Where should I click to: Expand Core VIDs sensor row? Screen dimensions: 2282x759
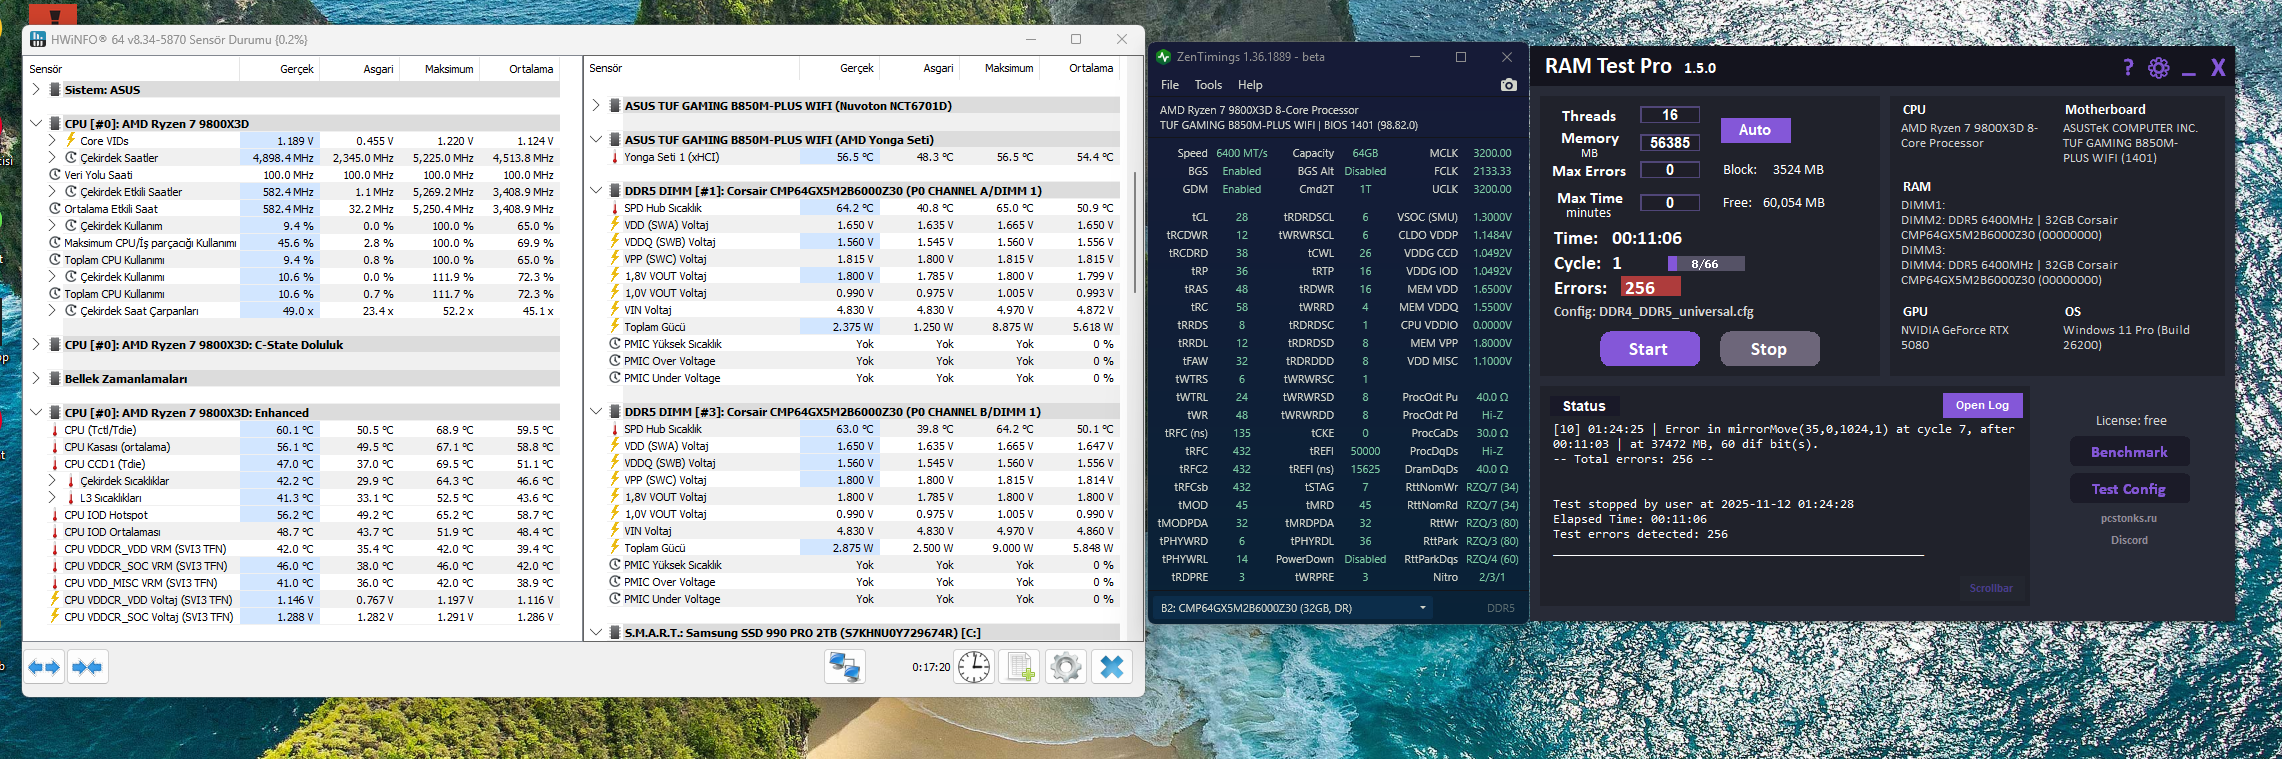coord(52,141)
